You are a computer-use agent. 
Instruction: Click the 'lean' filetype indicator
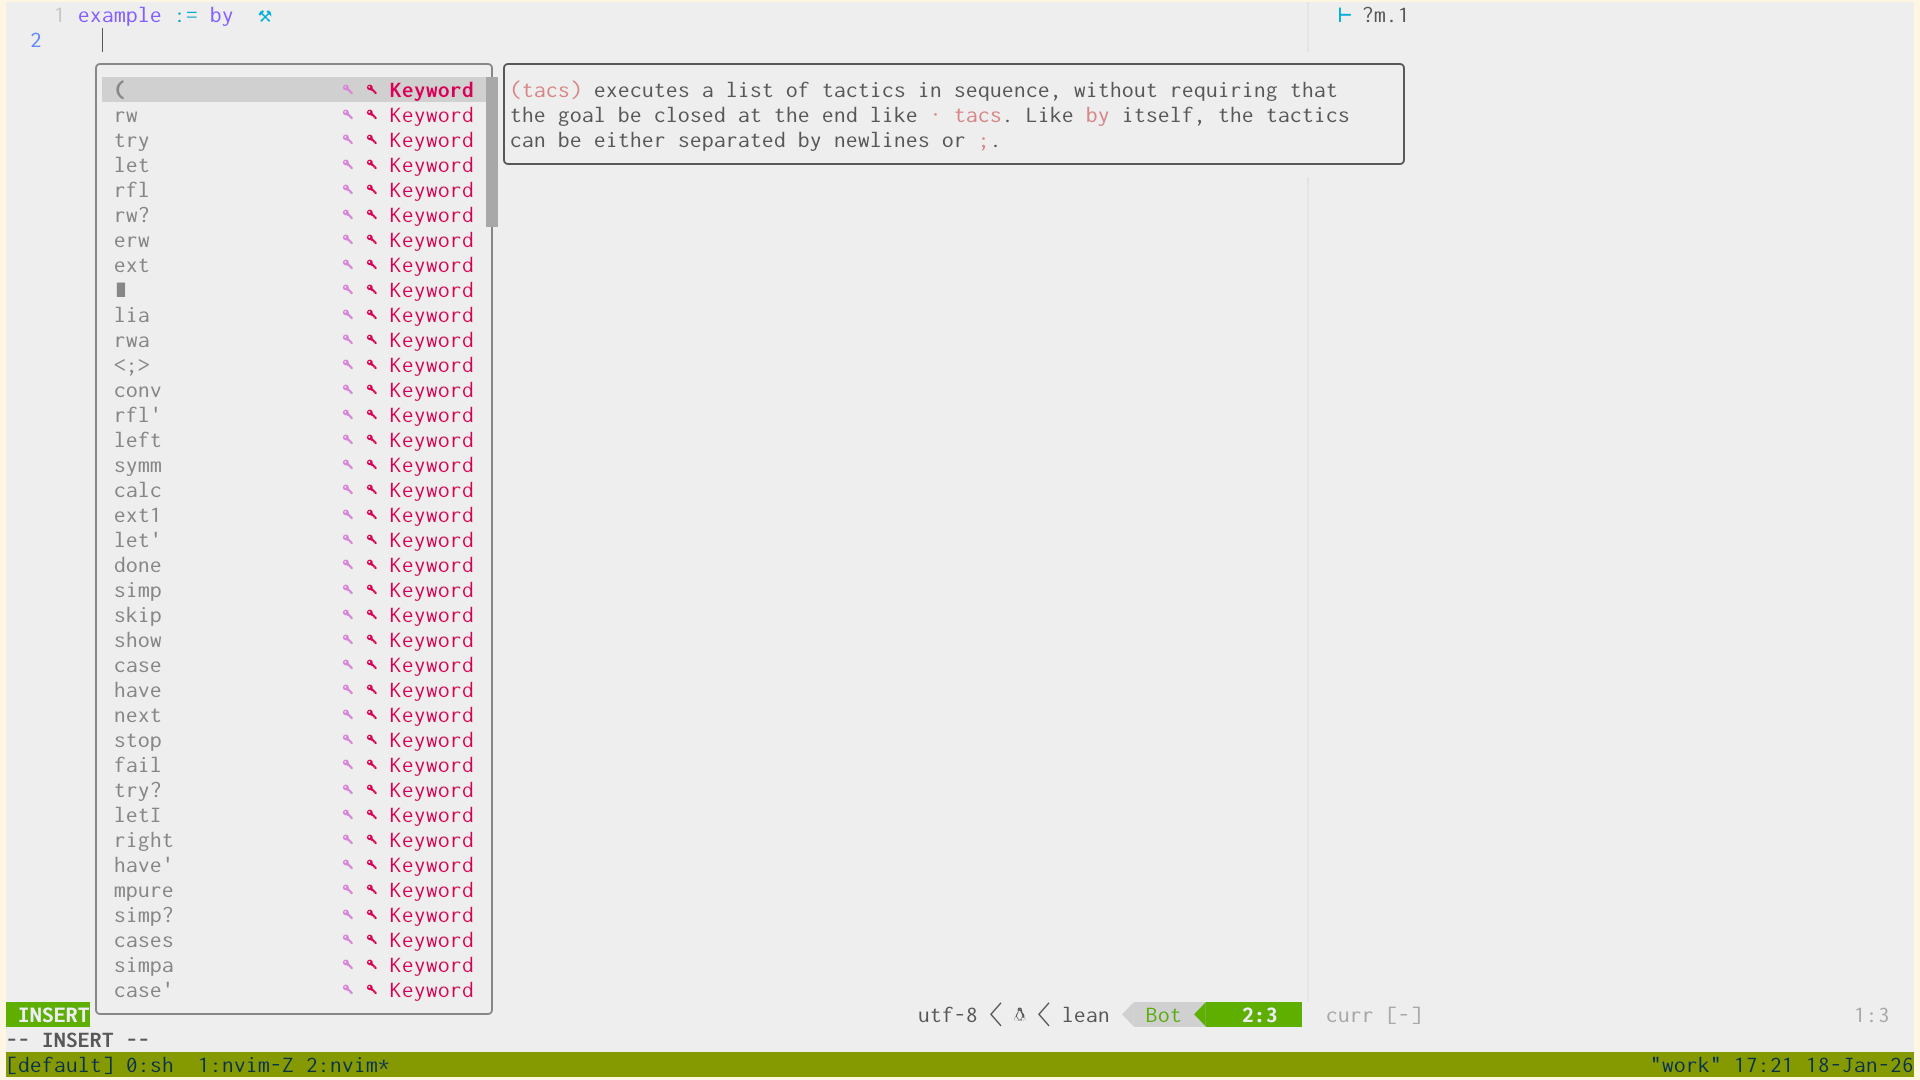(x=1085, y=1015)
